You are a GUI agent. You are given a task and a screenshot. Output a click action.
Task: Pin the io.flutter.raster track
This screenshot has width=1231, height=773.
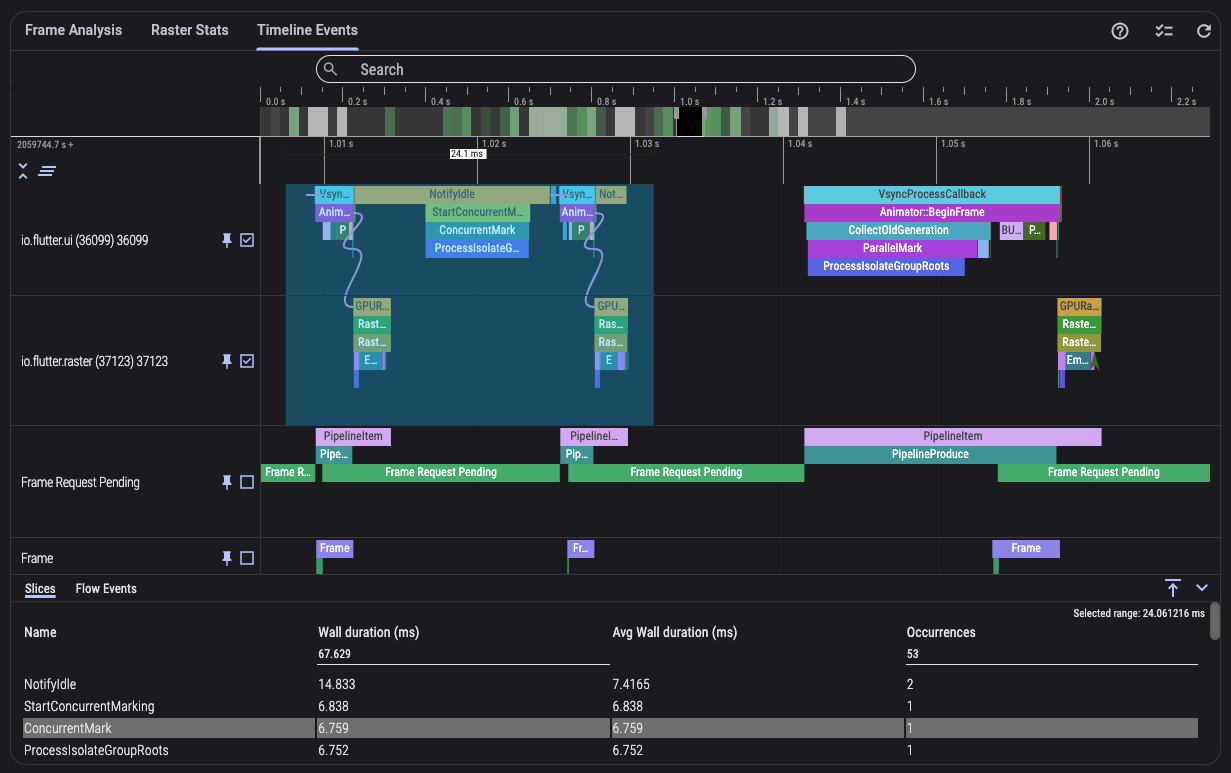(x=227, y=361)
